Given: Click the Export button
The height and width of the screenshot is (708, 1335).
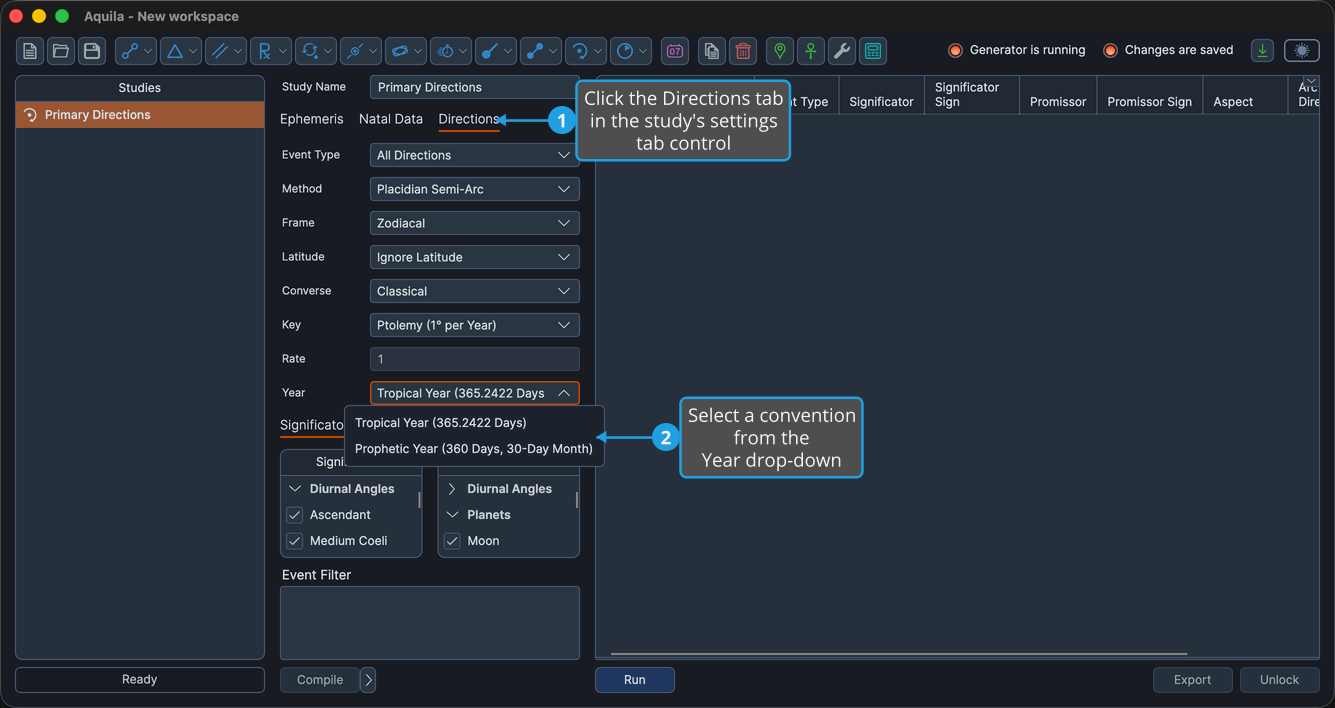Looking at the screenshot, I should (x=1193, y=680).
